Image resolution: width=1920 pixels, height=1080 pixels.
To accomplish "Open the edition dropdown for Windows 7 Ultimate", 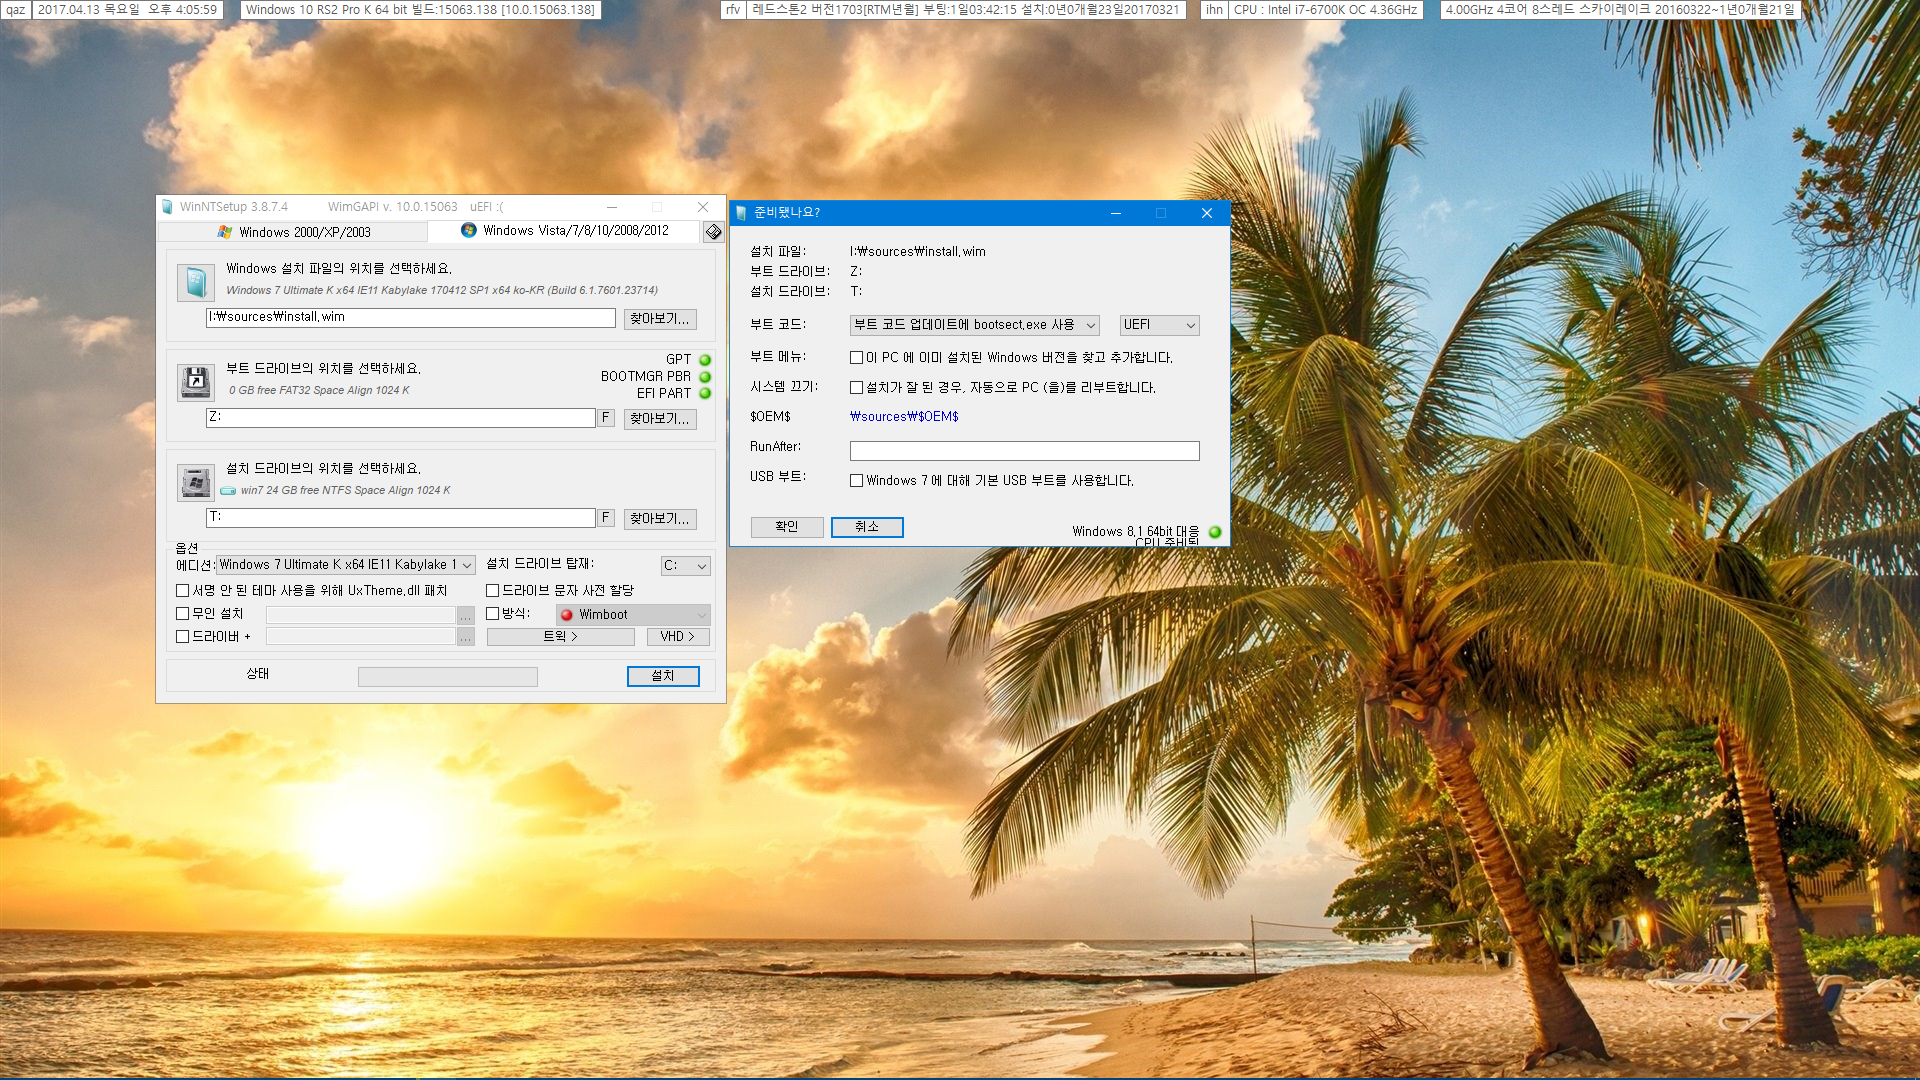I will click(x=345, y=565).
